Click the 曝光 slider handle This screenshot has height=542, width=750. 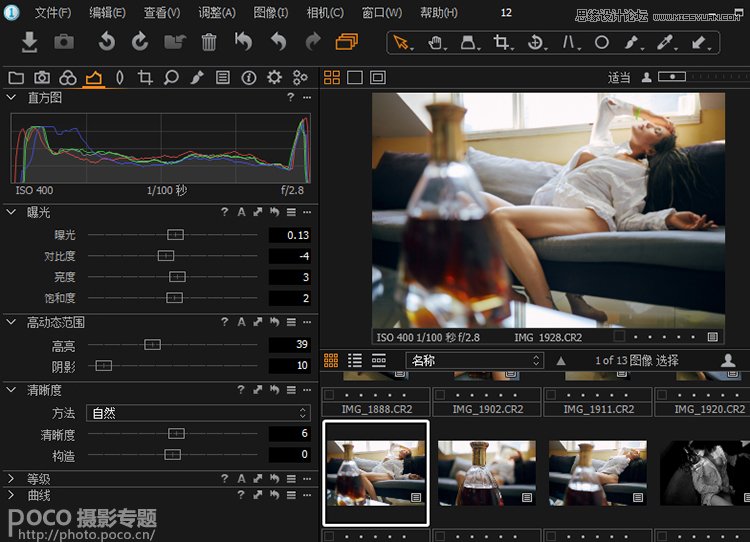[x=176, y=234]
